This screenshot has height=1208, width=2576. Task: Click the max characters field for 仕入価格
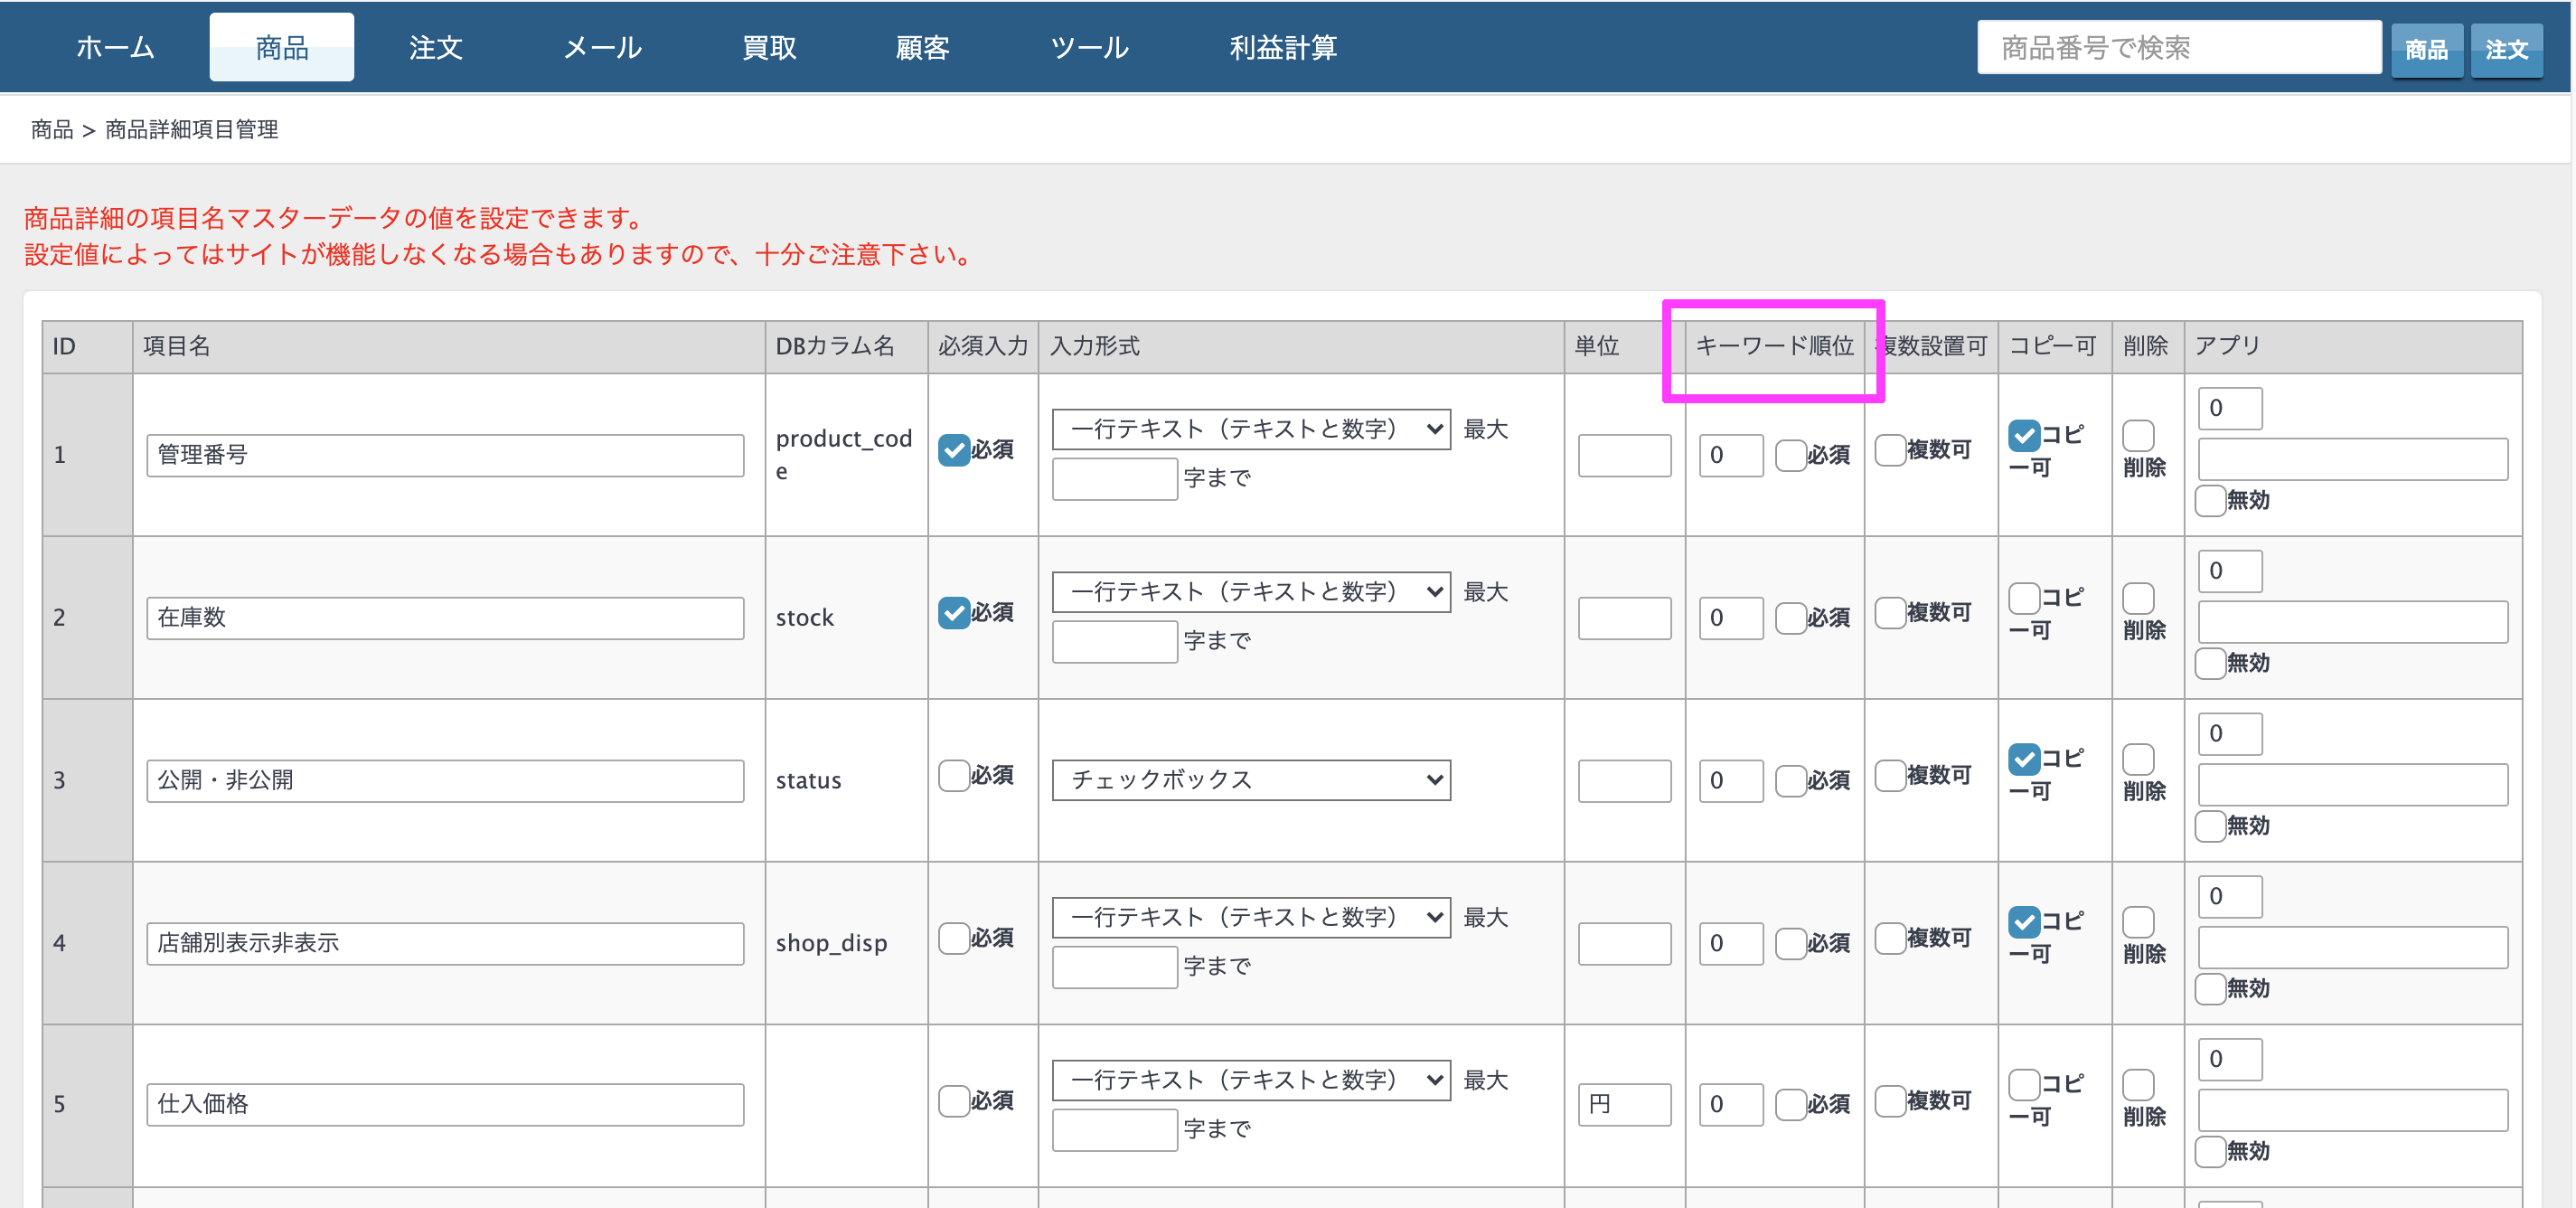[x=1115, y=1130]
